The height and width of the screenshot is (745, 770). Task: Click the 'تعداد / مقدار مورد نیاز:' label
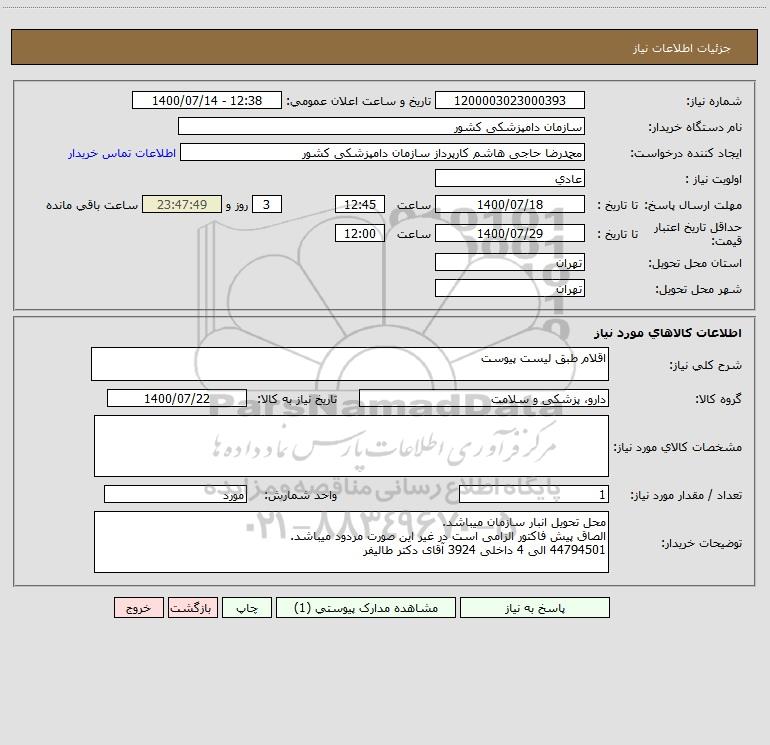click(x=686, y=496)
